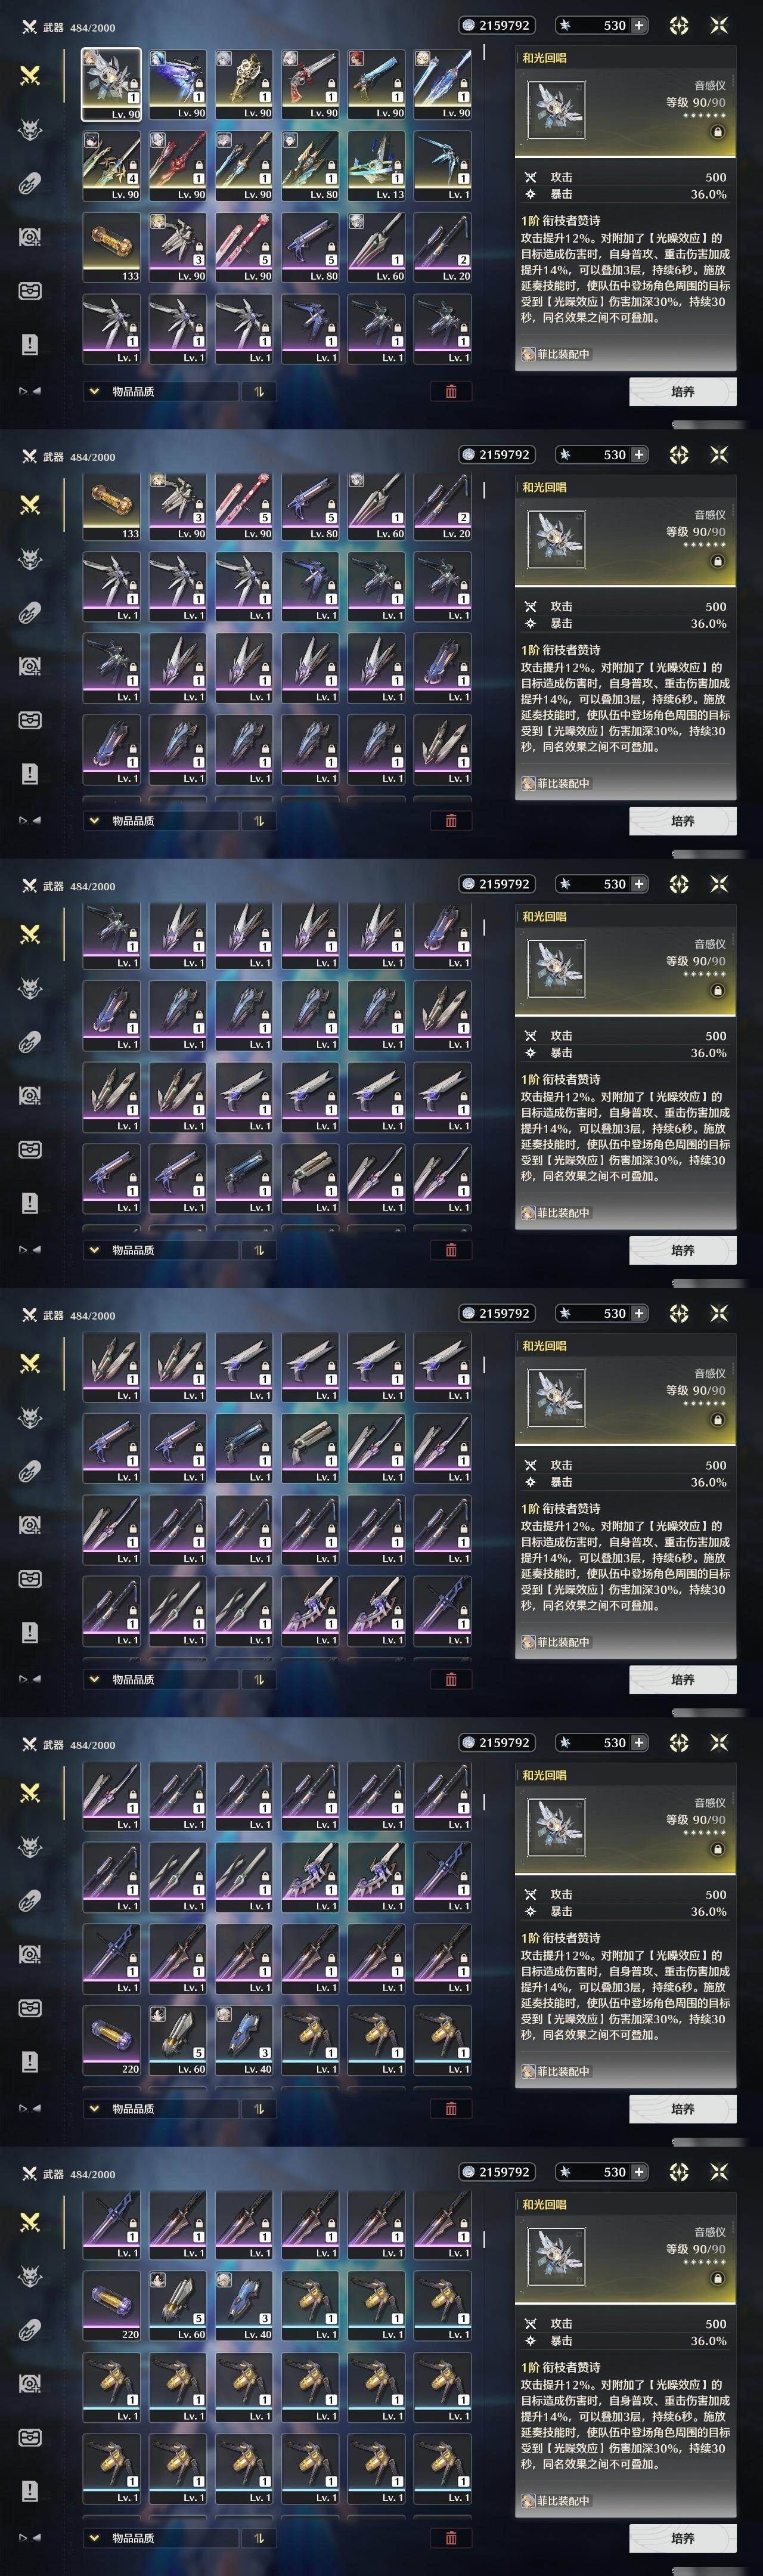763x2576 pixels.
Task: Select the Lv. 13 weapon thumbnail
Action: click(376, 166)
